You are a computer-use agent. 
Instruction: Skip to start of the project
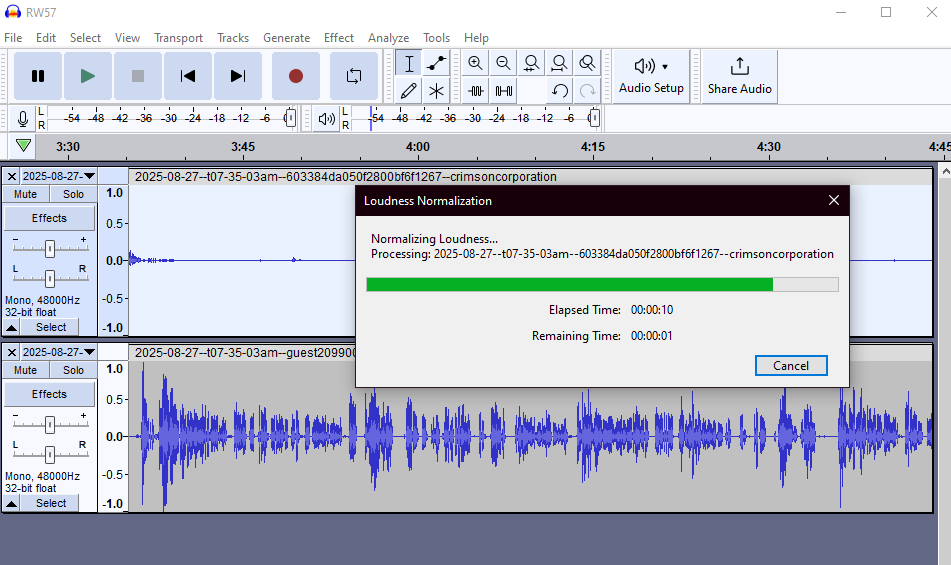click(188, 76)
